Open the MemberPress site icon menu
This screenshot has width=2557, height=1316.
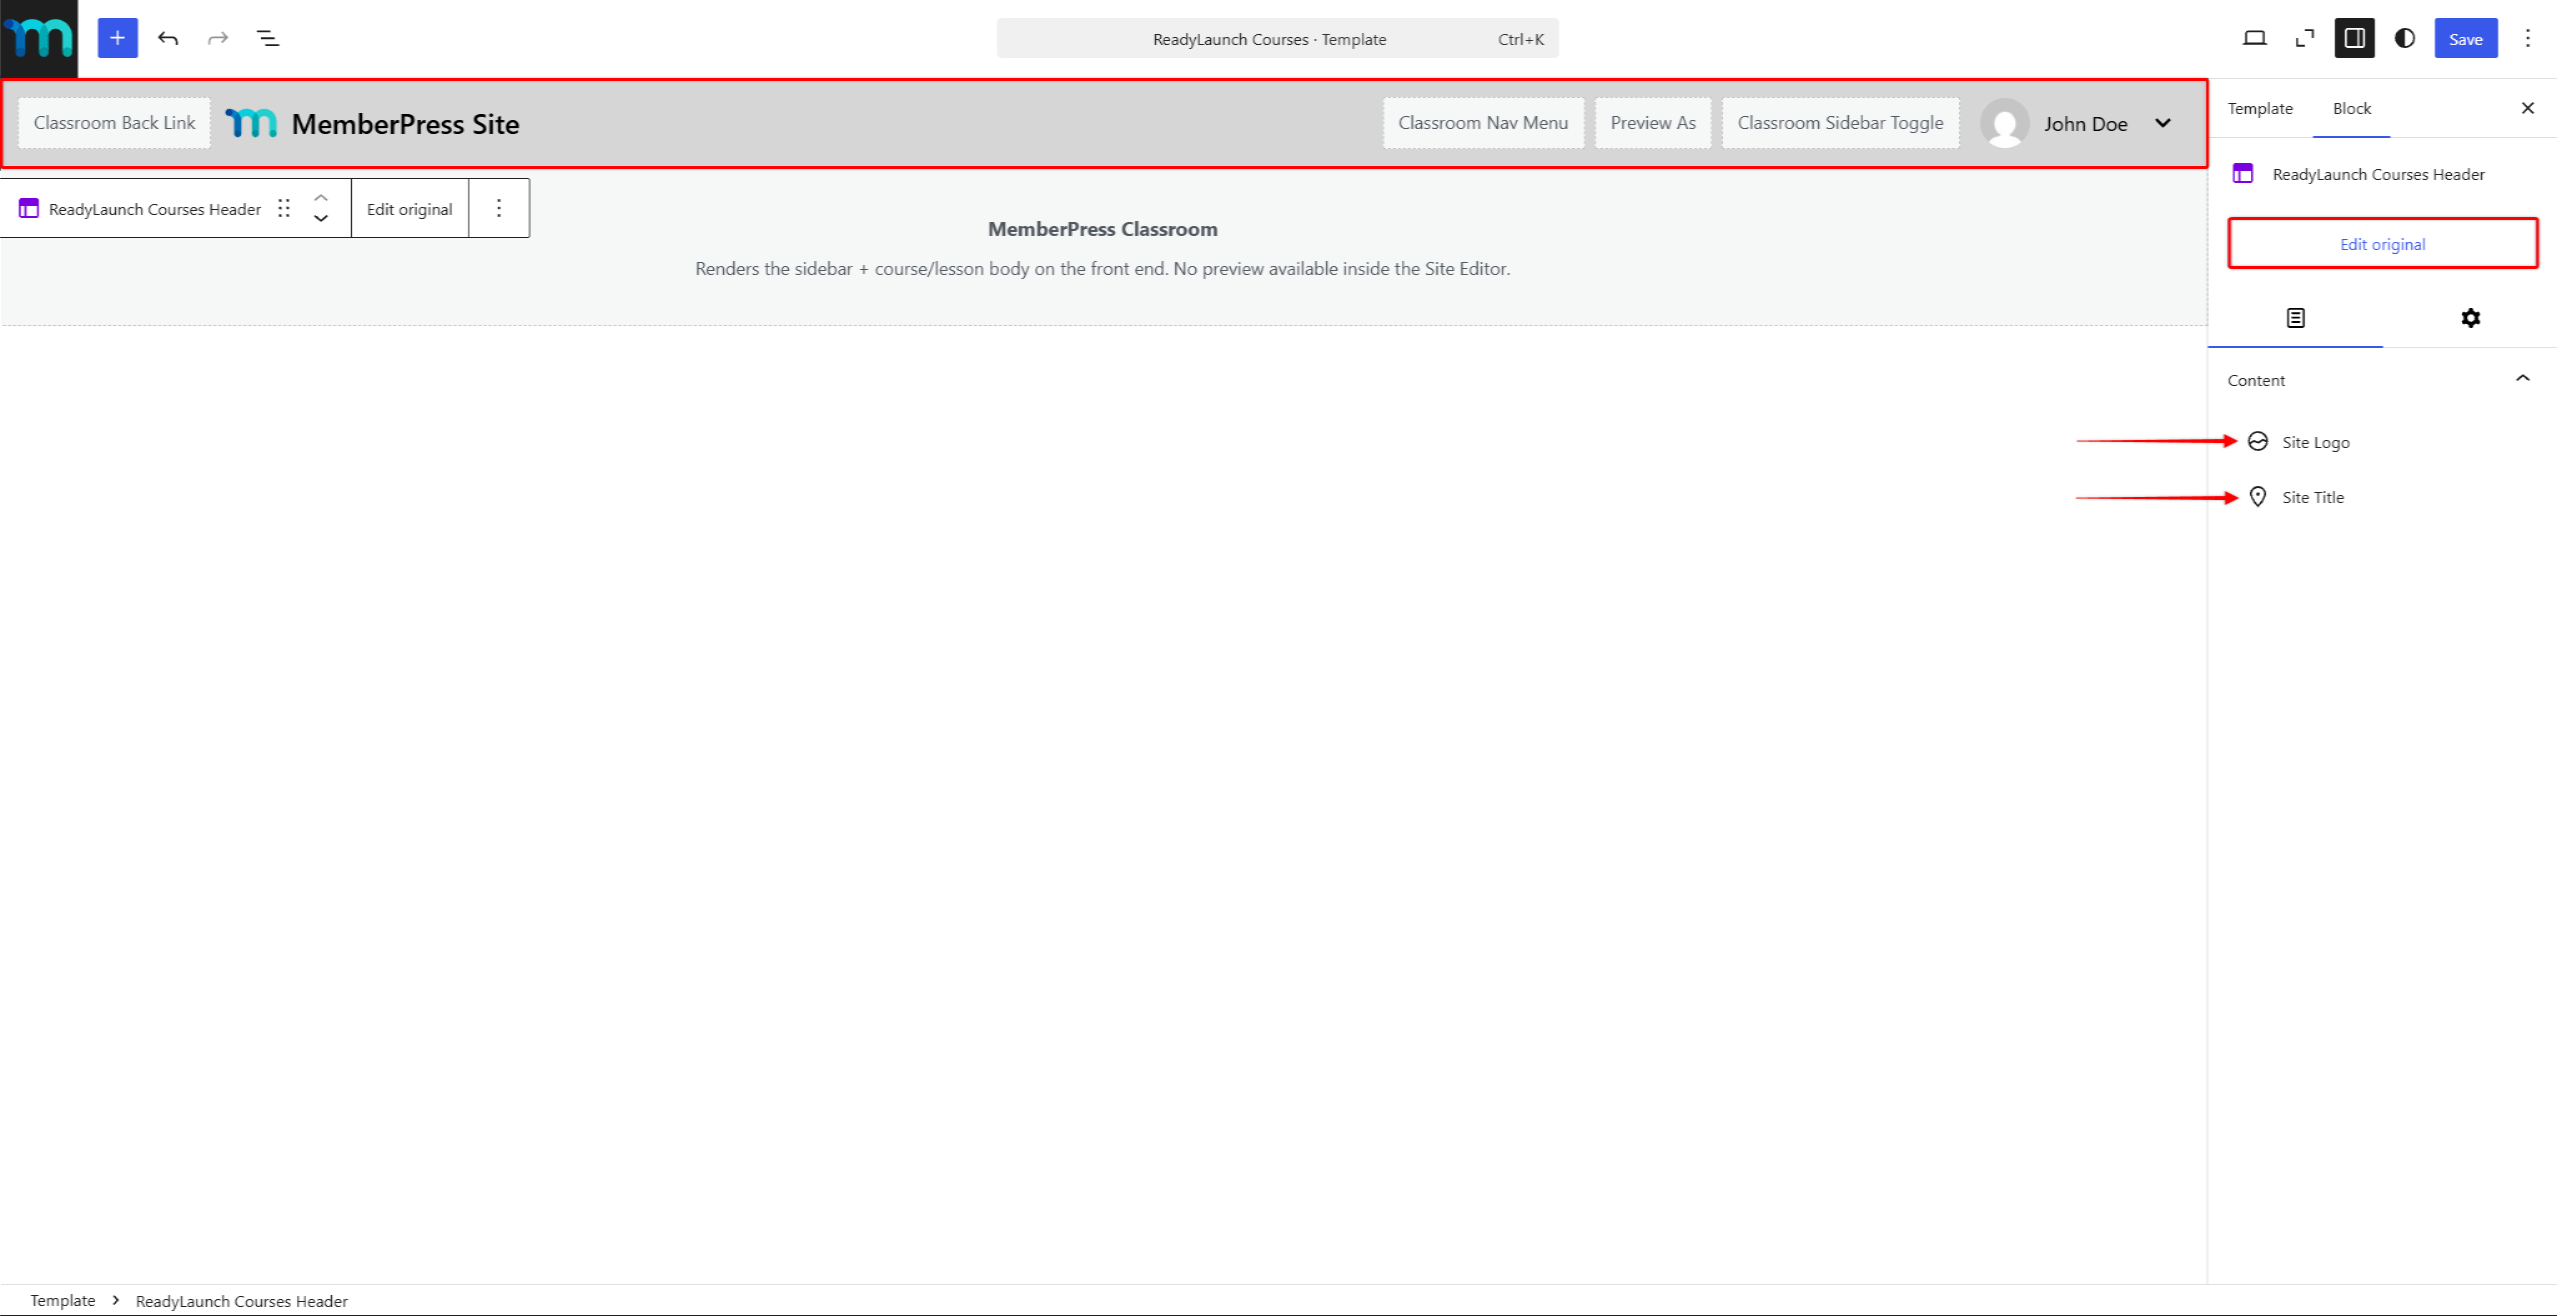pyautogui.click(x=39, y=38)
